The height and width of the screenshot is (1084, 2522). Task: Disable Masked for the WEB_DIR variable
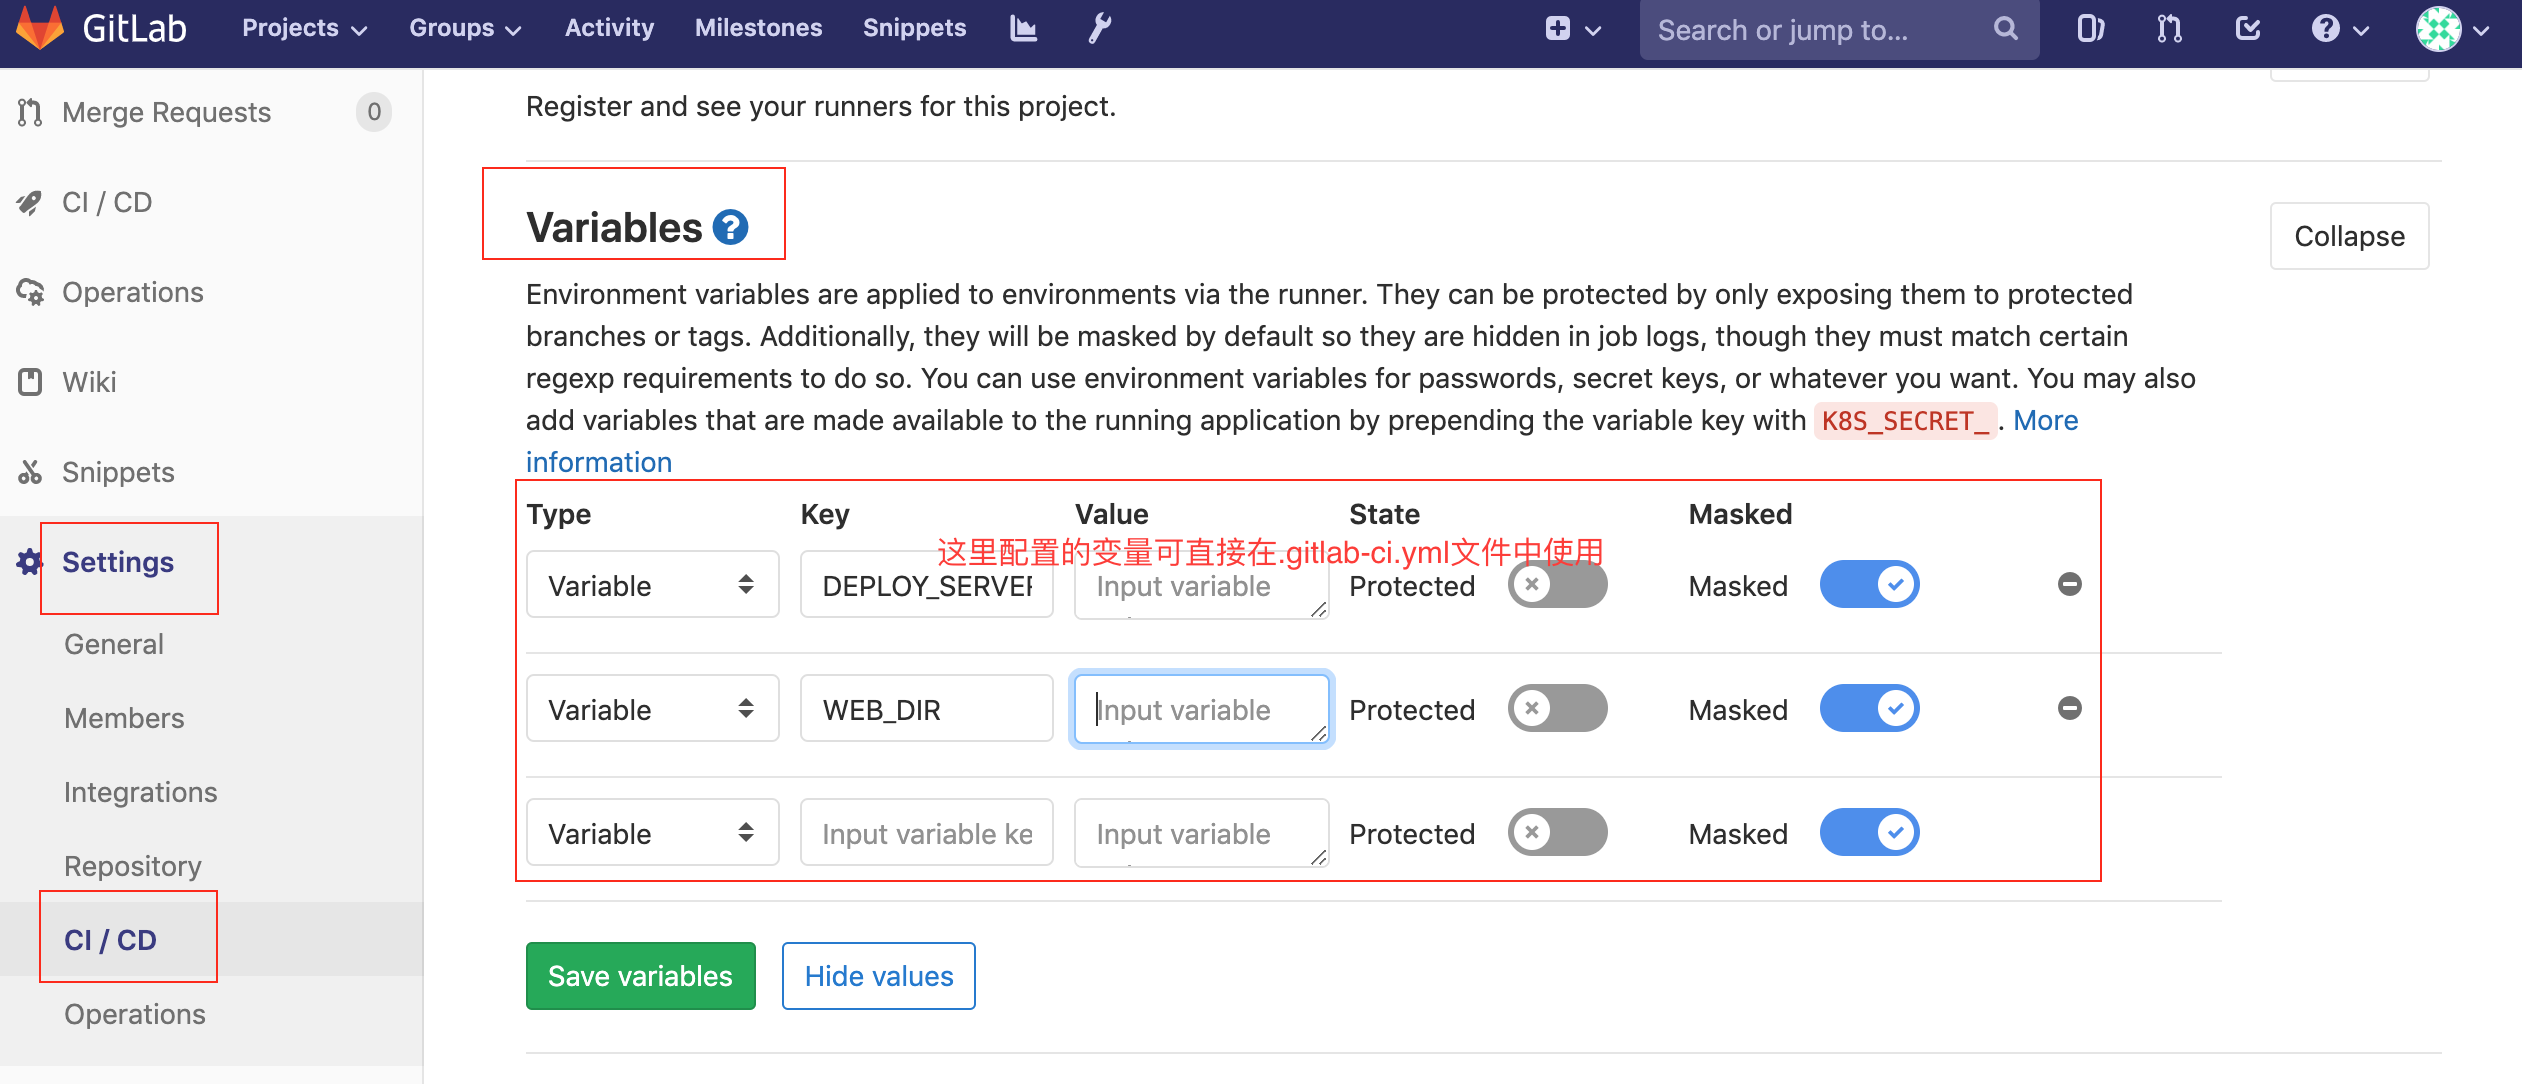click(x=1868, y=707)
